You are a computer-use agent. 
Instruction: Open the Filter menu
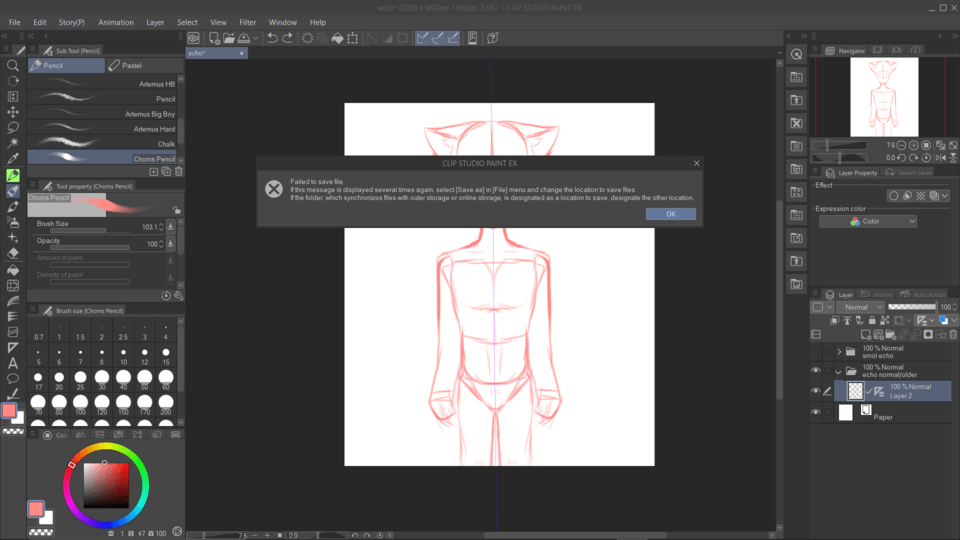[x=247, y=22]
